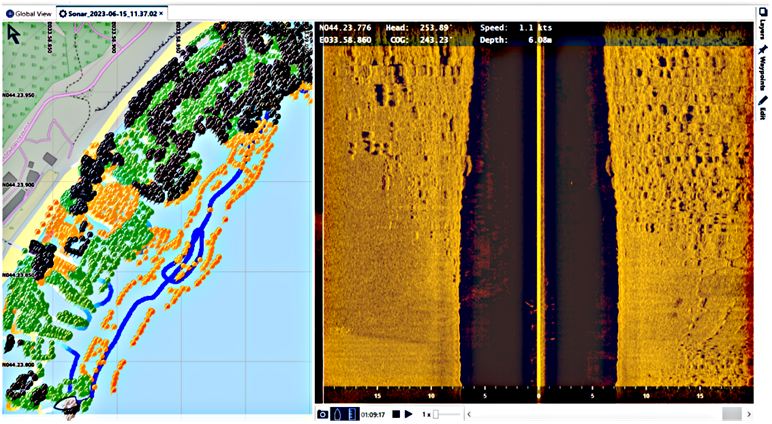Expand the Layers side panel
Viewport: 772px width, 424px height.
point(762,25)
